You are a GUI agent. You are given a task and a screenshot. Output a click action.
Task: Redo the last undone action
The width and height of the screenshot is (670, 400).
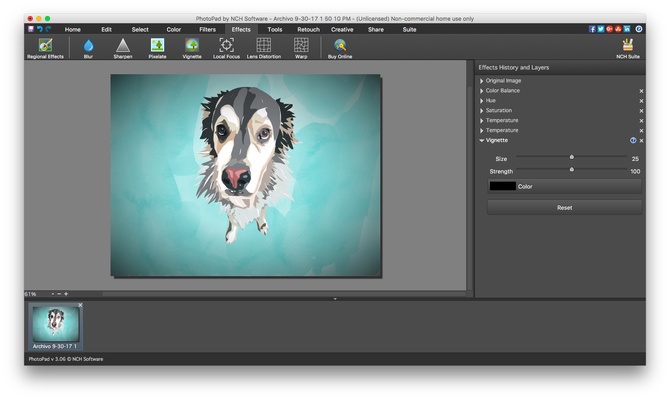[48, 29]
